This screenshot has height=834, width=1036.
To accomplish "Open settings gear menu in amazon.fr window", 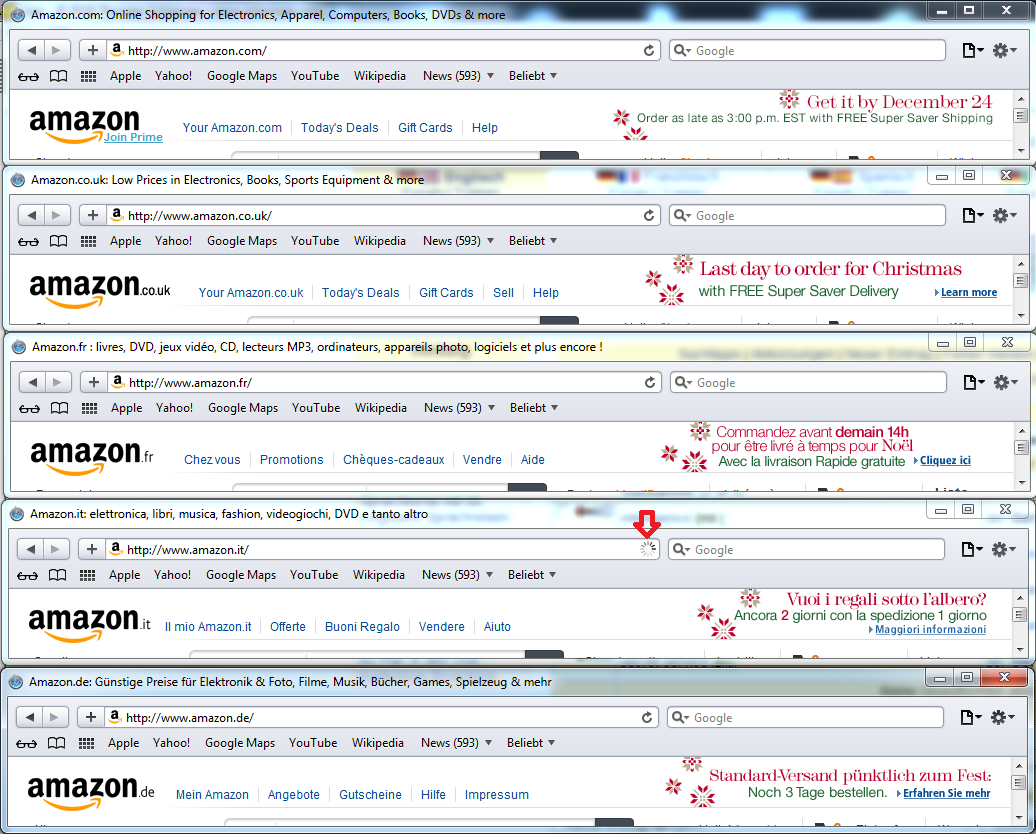I will (1006, 383).
